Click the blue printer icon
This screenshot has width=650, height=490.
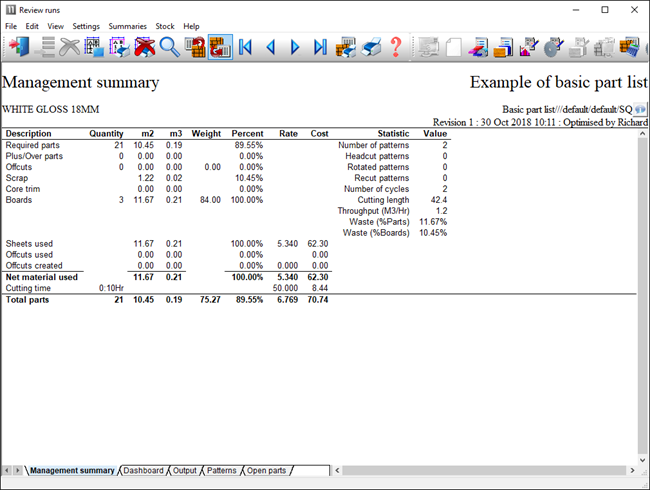pos(371,47)
